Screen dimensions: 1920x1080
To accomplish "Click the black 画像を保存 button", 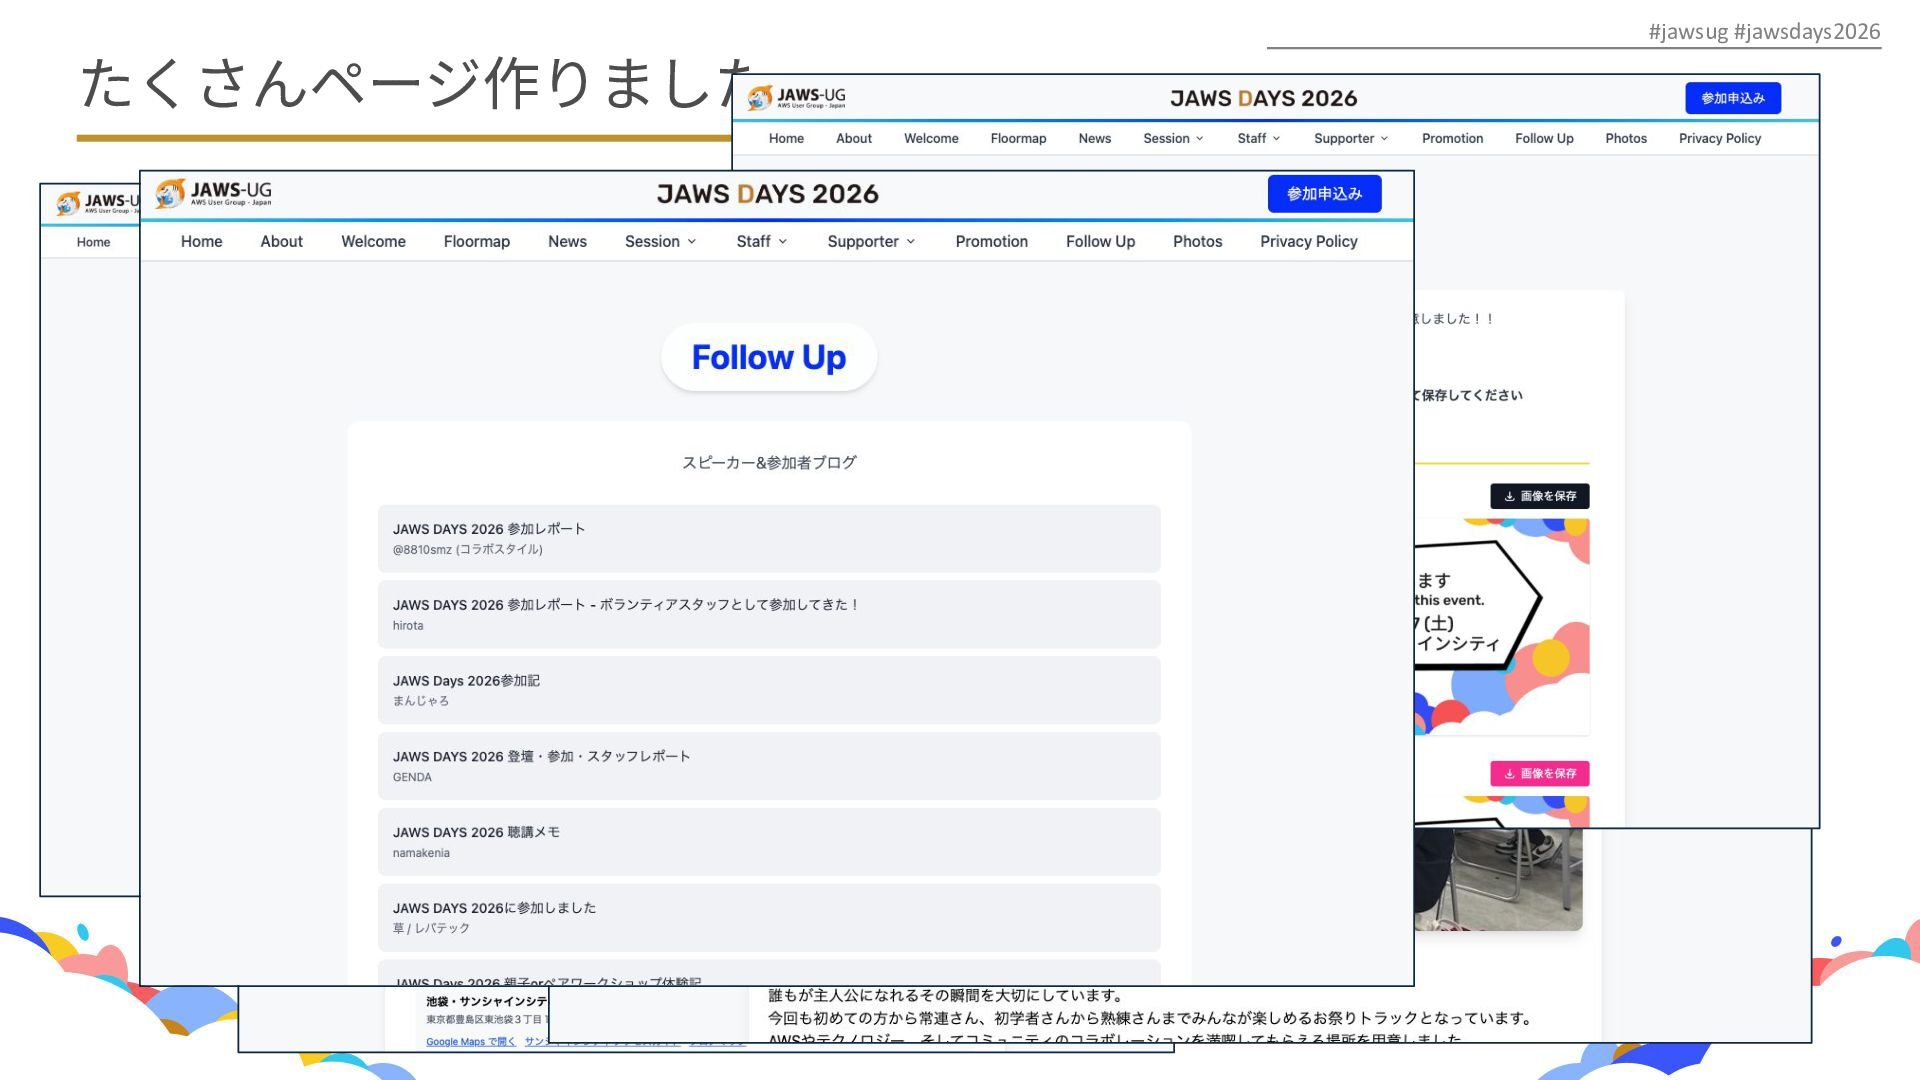I will tap(1540, 496).
